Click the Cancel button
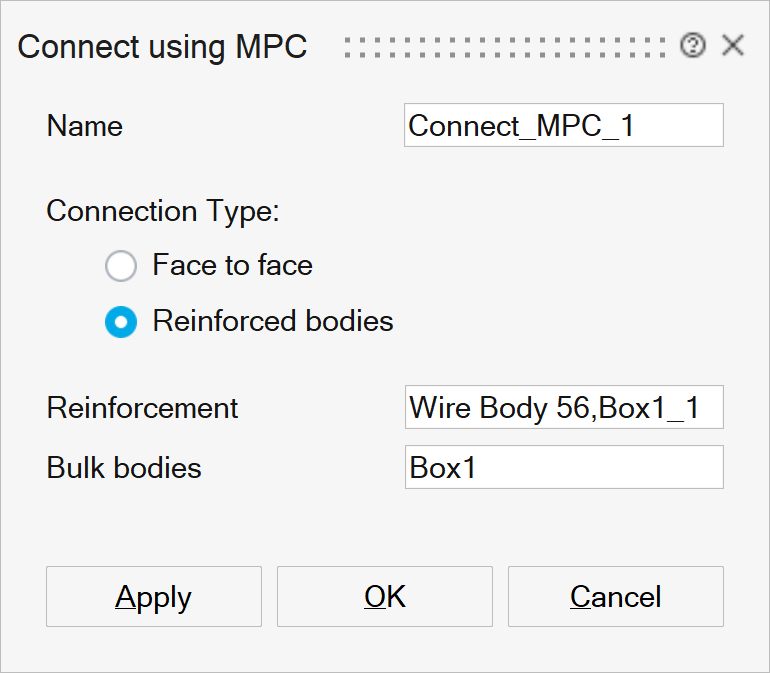Image resolution: width=770 pixels, height=673 pixels. pos(615,597)
